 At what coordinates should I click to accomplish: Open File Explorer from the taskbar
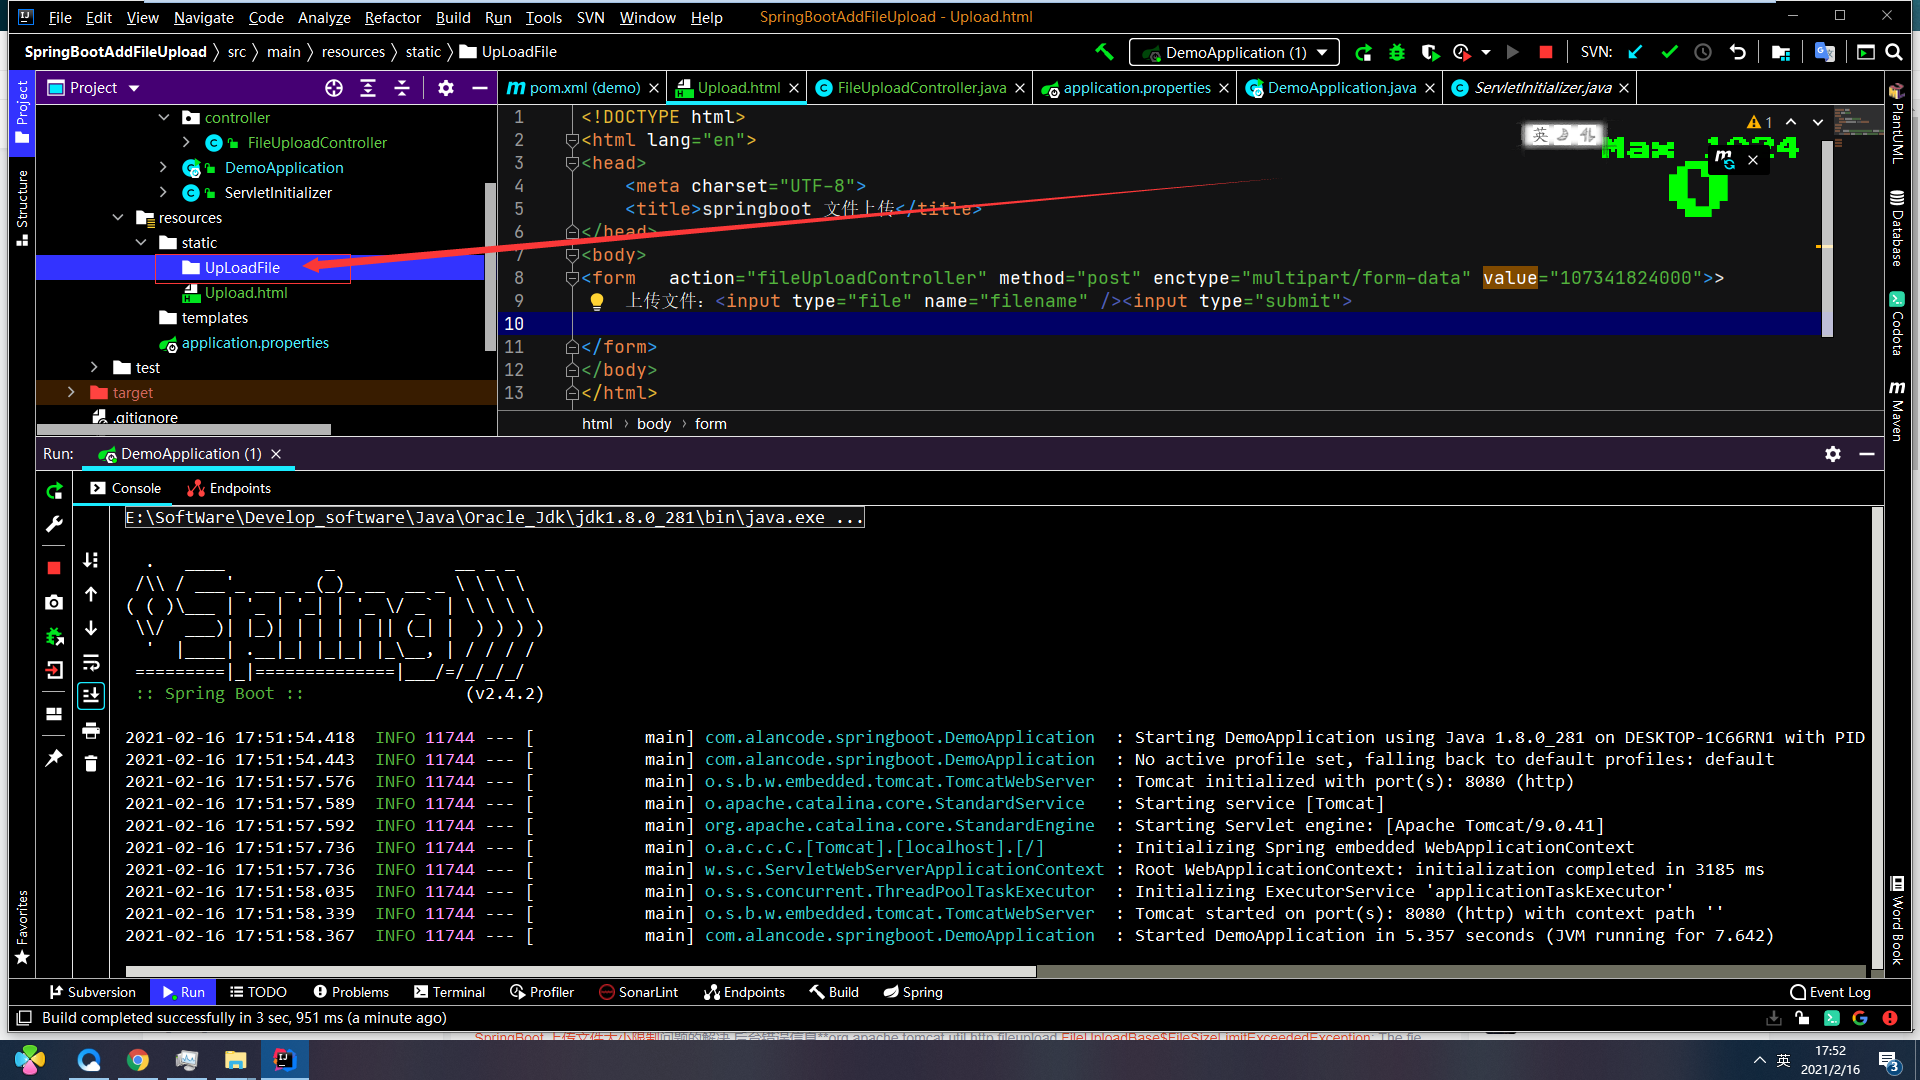(x=235, y=1060)
